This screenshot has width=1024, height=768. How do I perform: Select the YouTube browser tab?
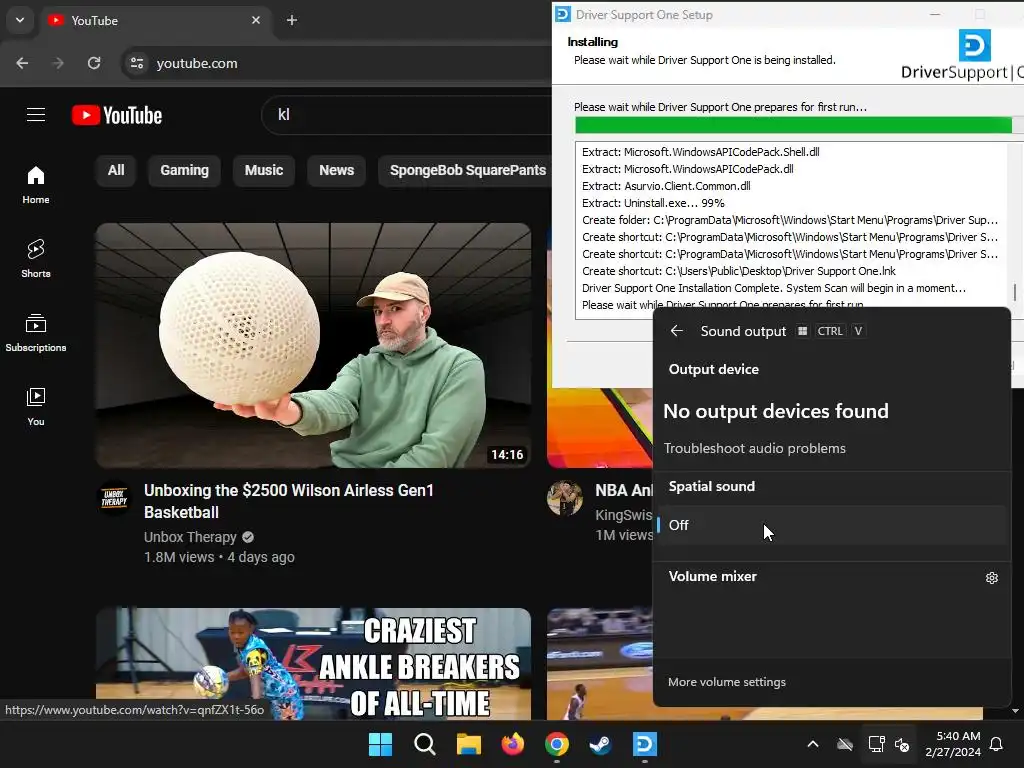point(157,20)
